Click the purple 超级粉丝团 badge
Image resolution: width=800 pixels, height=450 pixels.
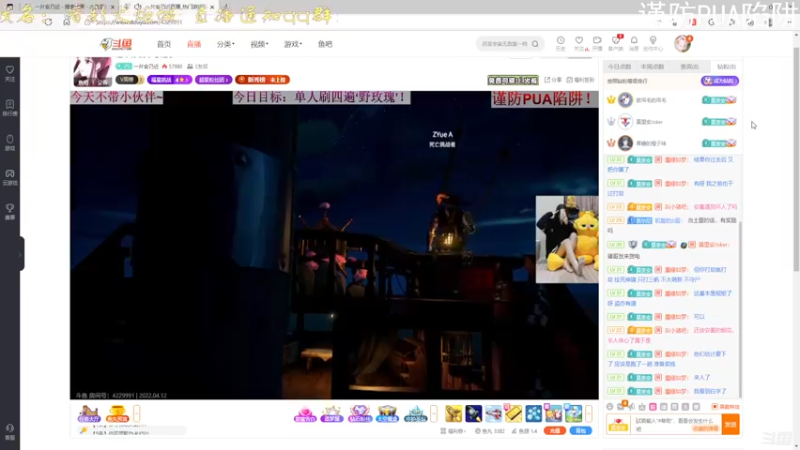213,80
